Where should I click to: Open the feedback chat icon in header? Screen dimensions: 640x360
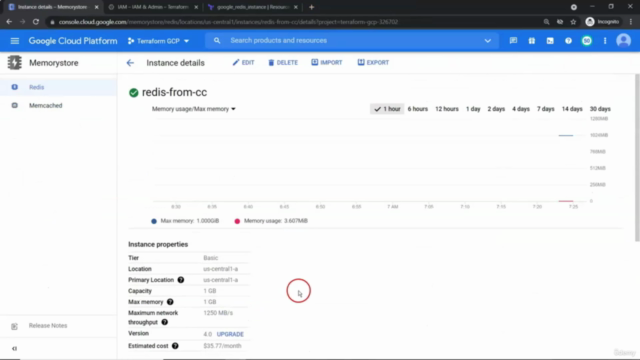[x=513, y=40]
